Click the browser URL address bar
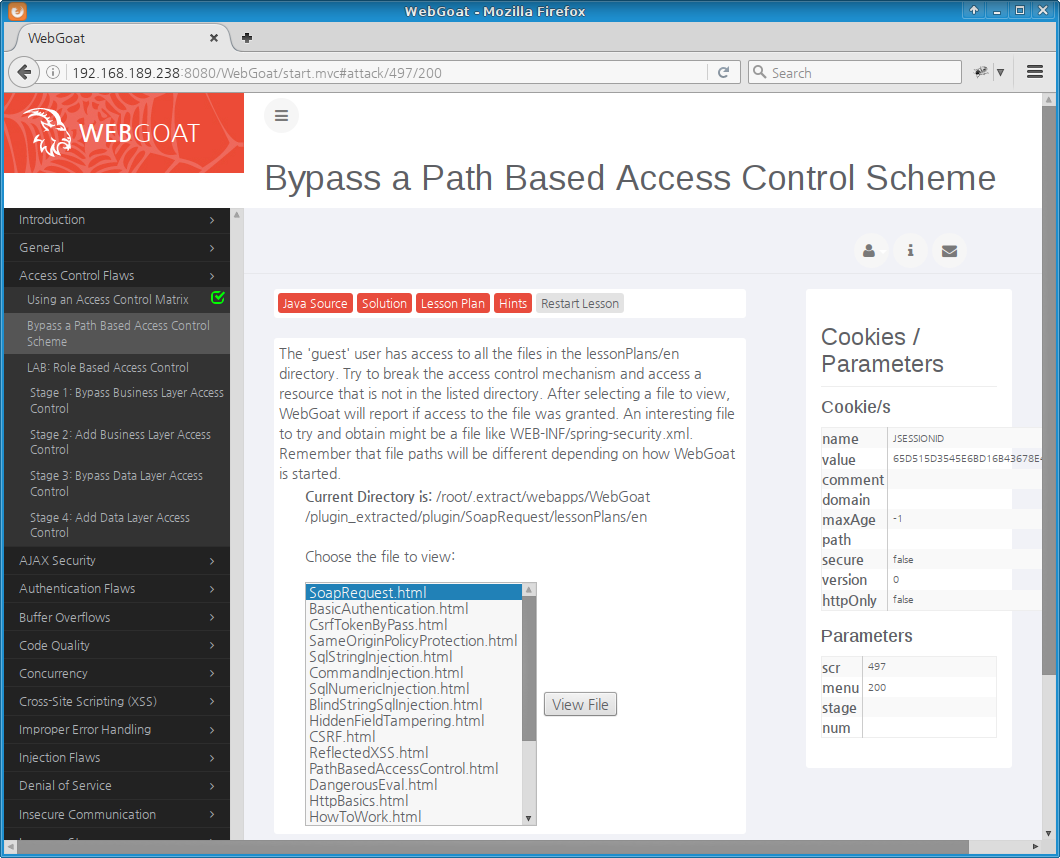 385,72
